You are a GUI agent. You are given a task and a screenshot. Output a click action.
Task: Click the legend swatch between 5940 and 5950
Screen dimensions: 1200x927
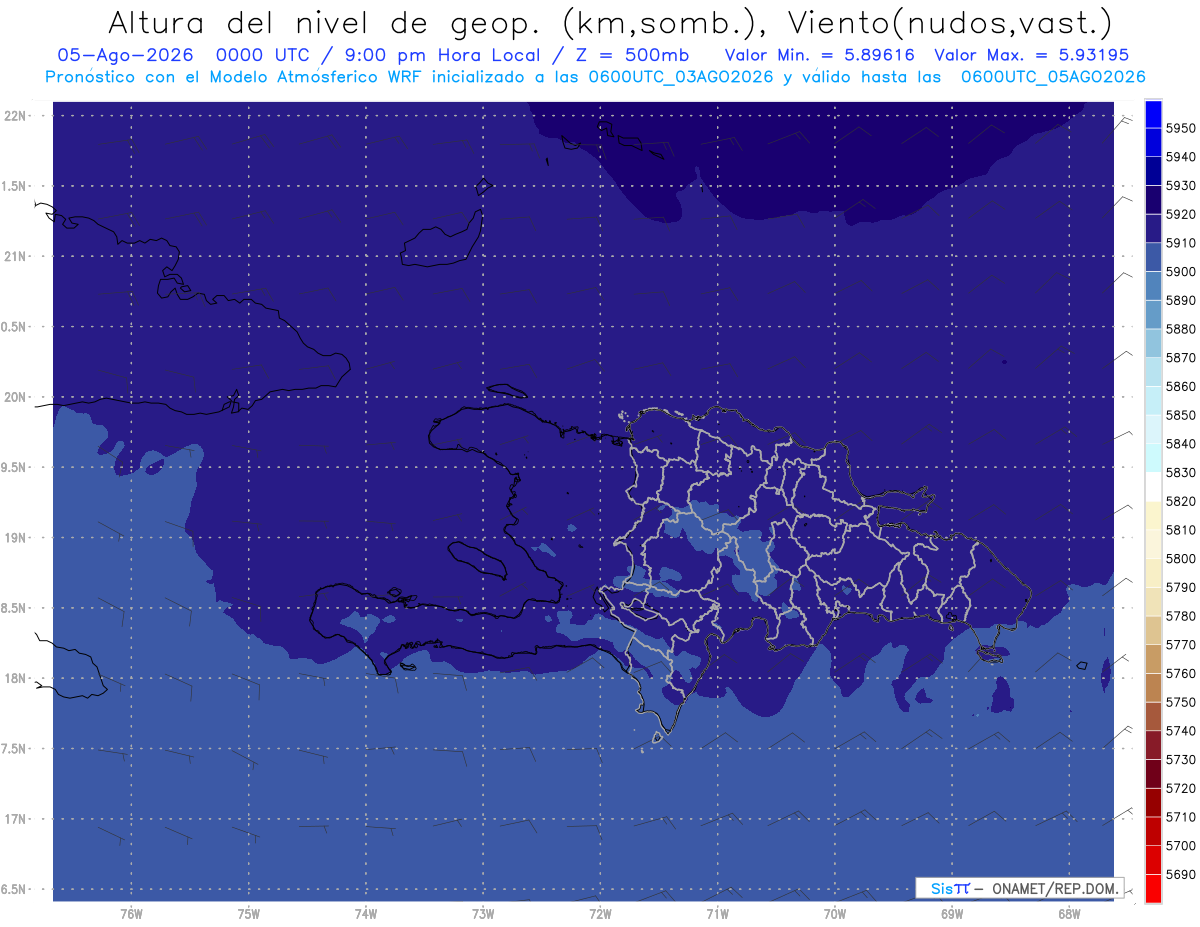[x=1153, y=142]
